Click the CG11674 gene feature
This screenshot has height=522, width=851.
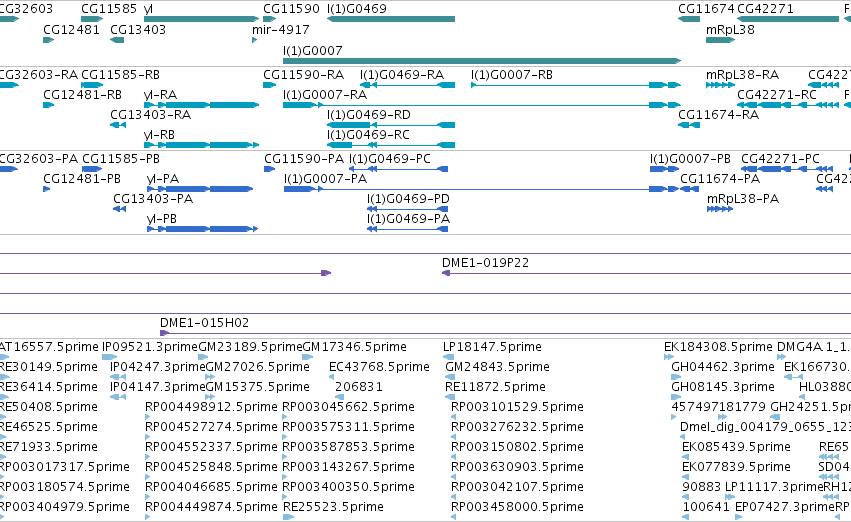[x=689, y=19]
